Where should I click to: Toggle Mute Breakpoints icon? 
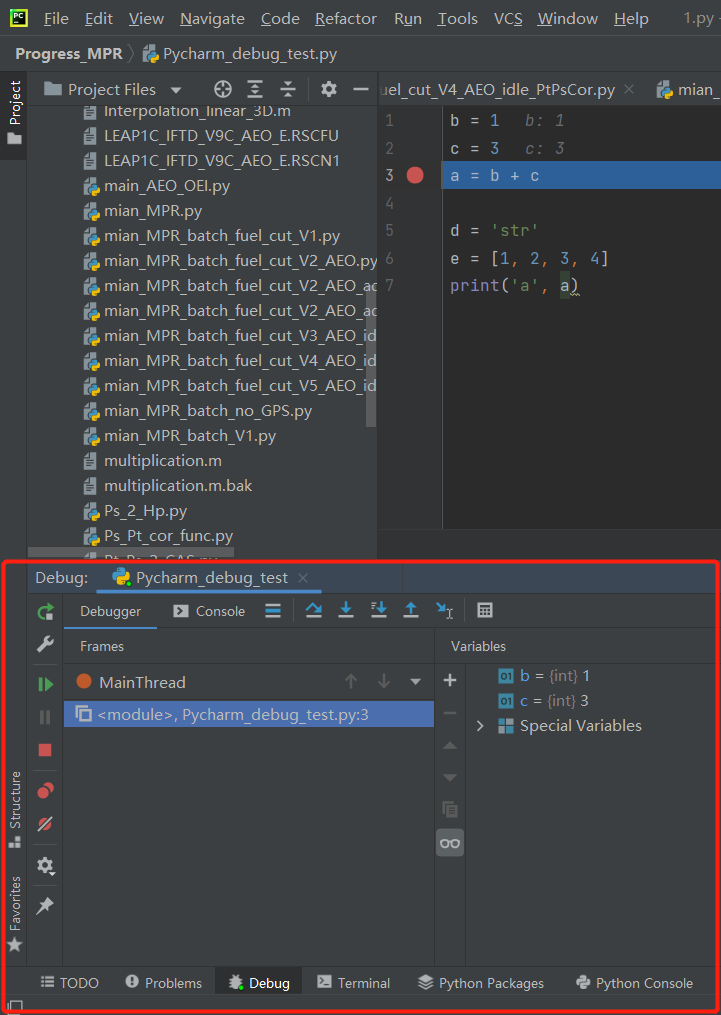45,824
